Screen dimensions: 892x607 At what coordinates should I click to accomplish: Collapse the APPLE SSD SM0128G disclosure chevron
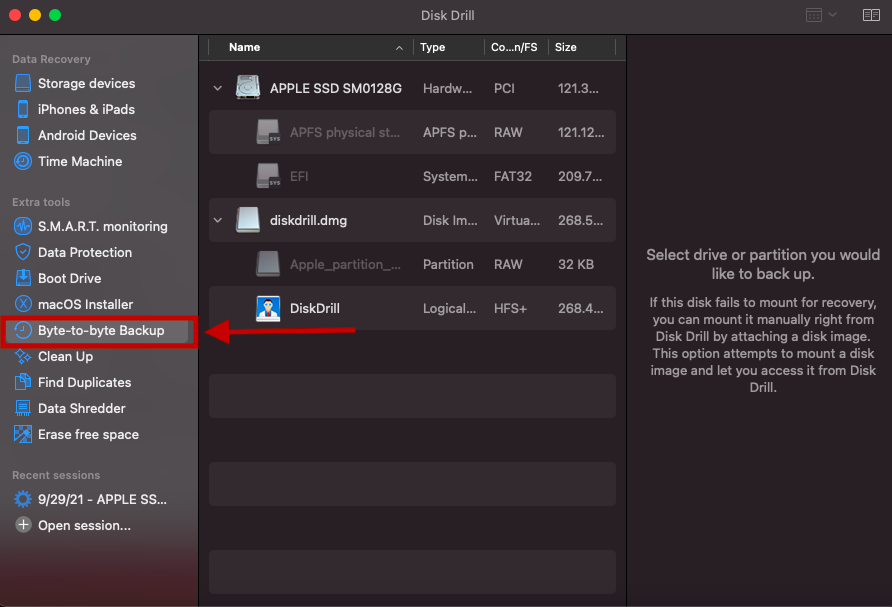(x=217, y=88)
